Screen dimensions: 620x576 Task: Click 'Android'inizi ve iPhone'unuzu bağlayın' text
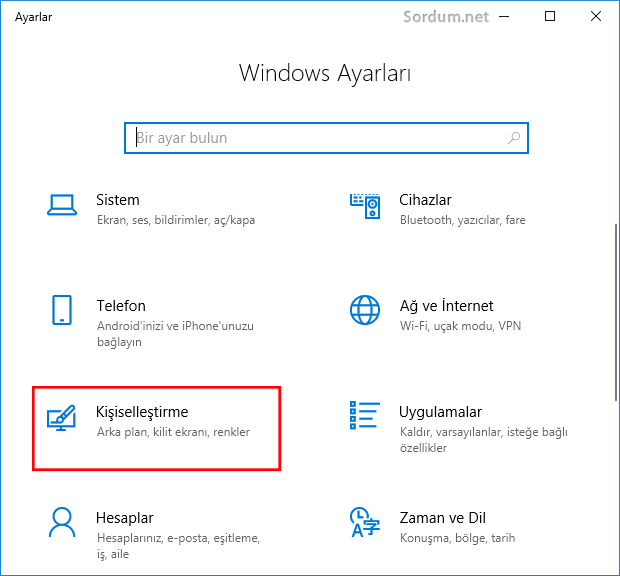pyautogui.click(x=175, y=334)
